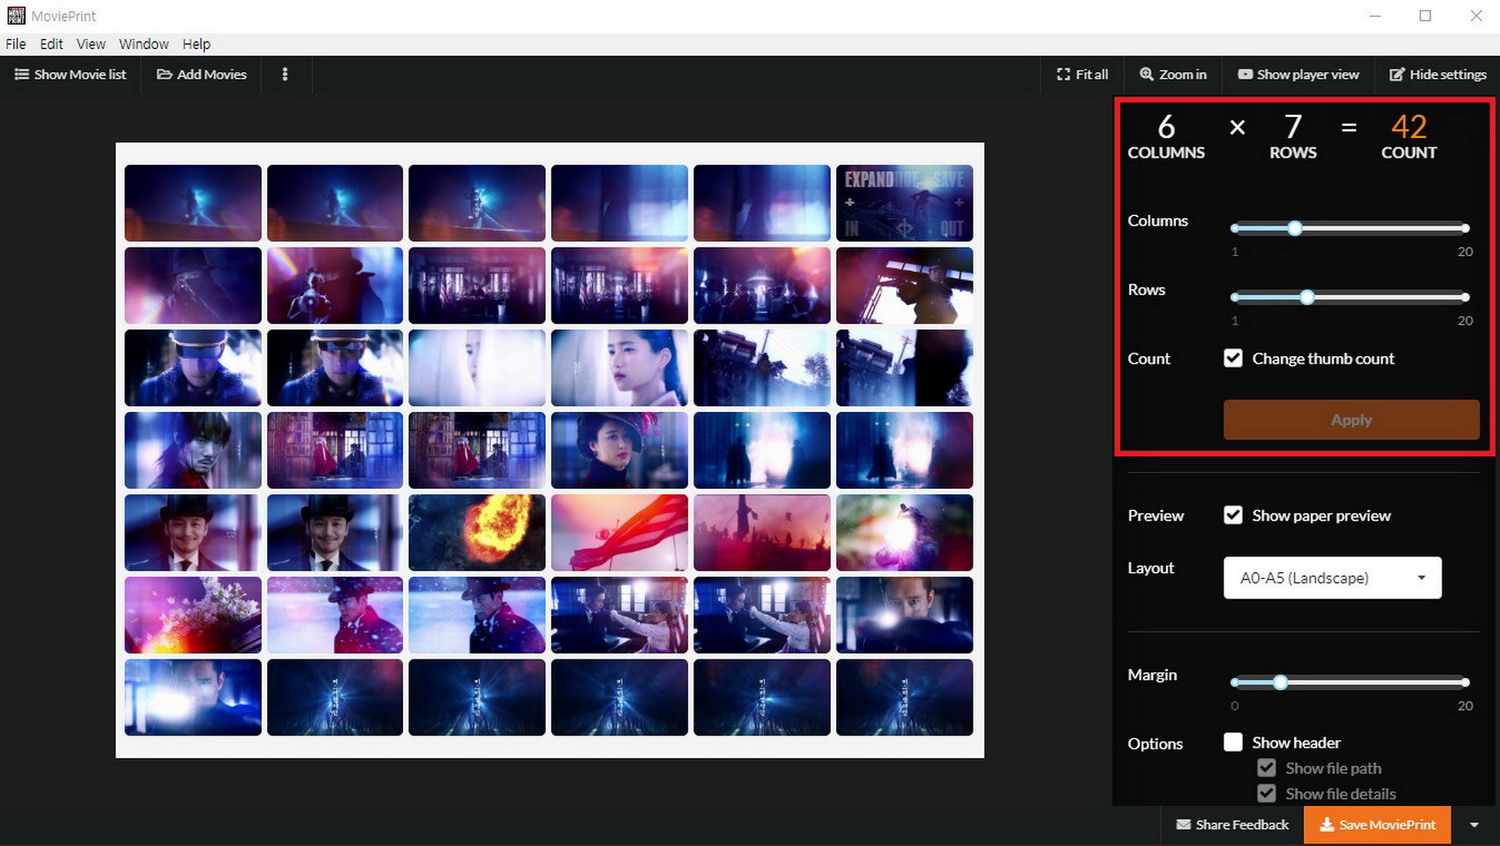Click the Columns slider handle

(x=1295, y=228)
